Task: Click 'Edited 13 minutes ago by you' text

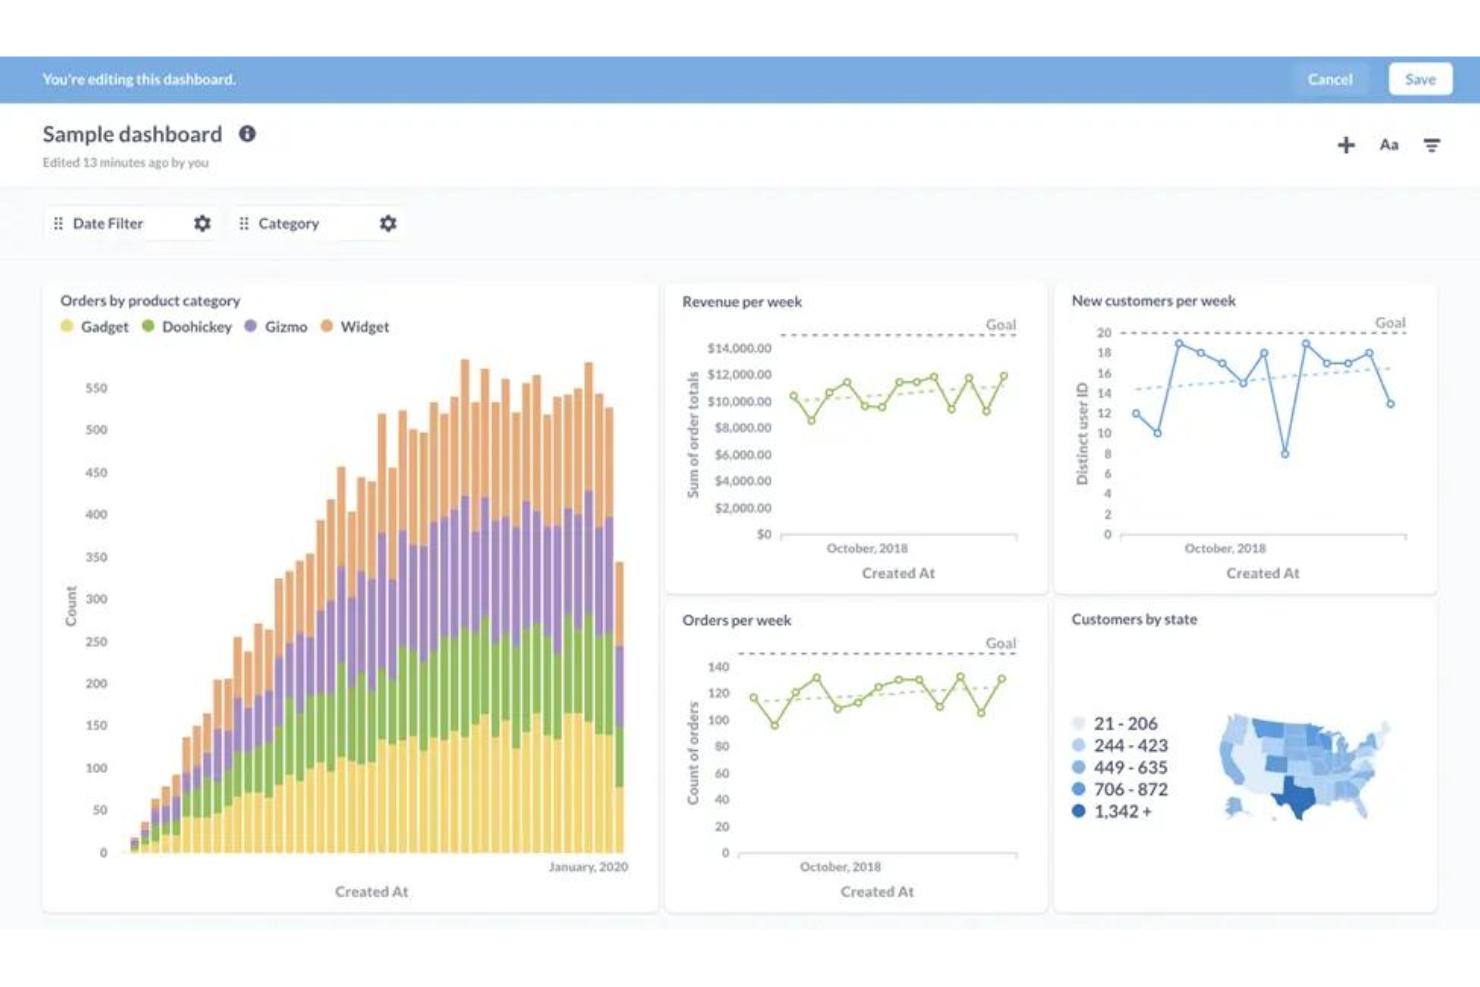Action: coord(126,162)
